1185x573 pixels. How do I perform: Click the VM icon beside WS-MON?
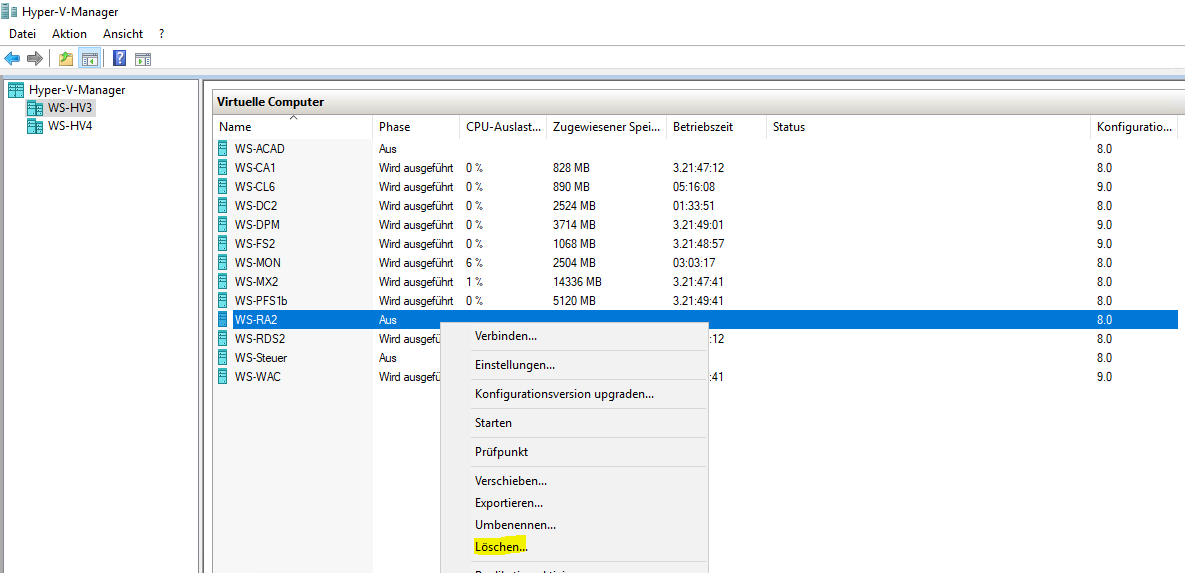click(x=223, y=262)
